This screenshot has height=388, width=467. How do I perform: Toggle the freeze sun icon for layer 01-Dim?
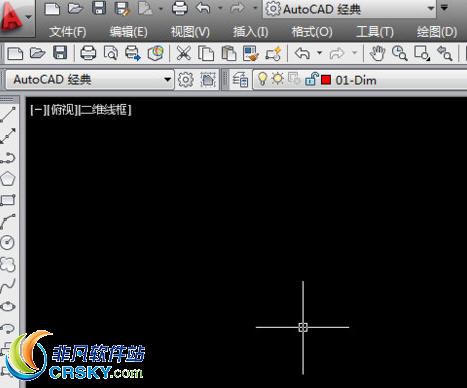point(277,79)
